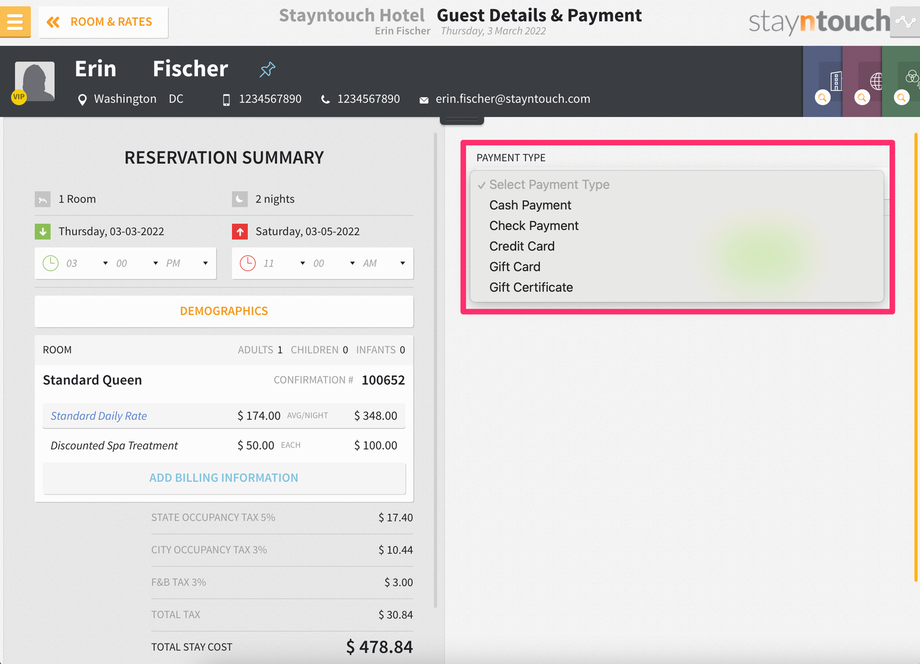
Task: Open the travel agent card tab with globe icon
Action: point(862,82)
